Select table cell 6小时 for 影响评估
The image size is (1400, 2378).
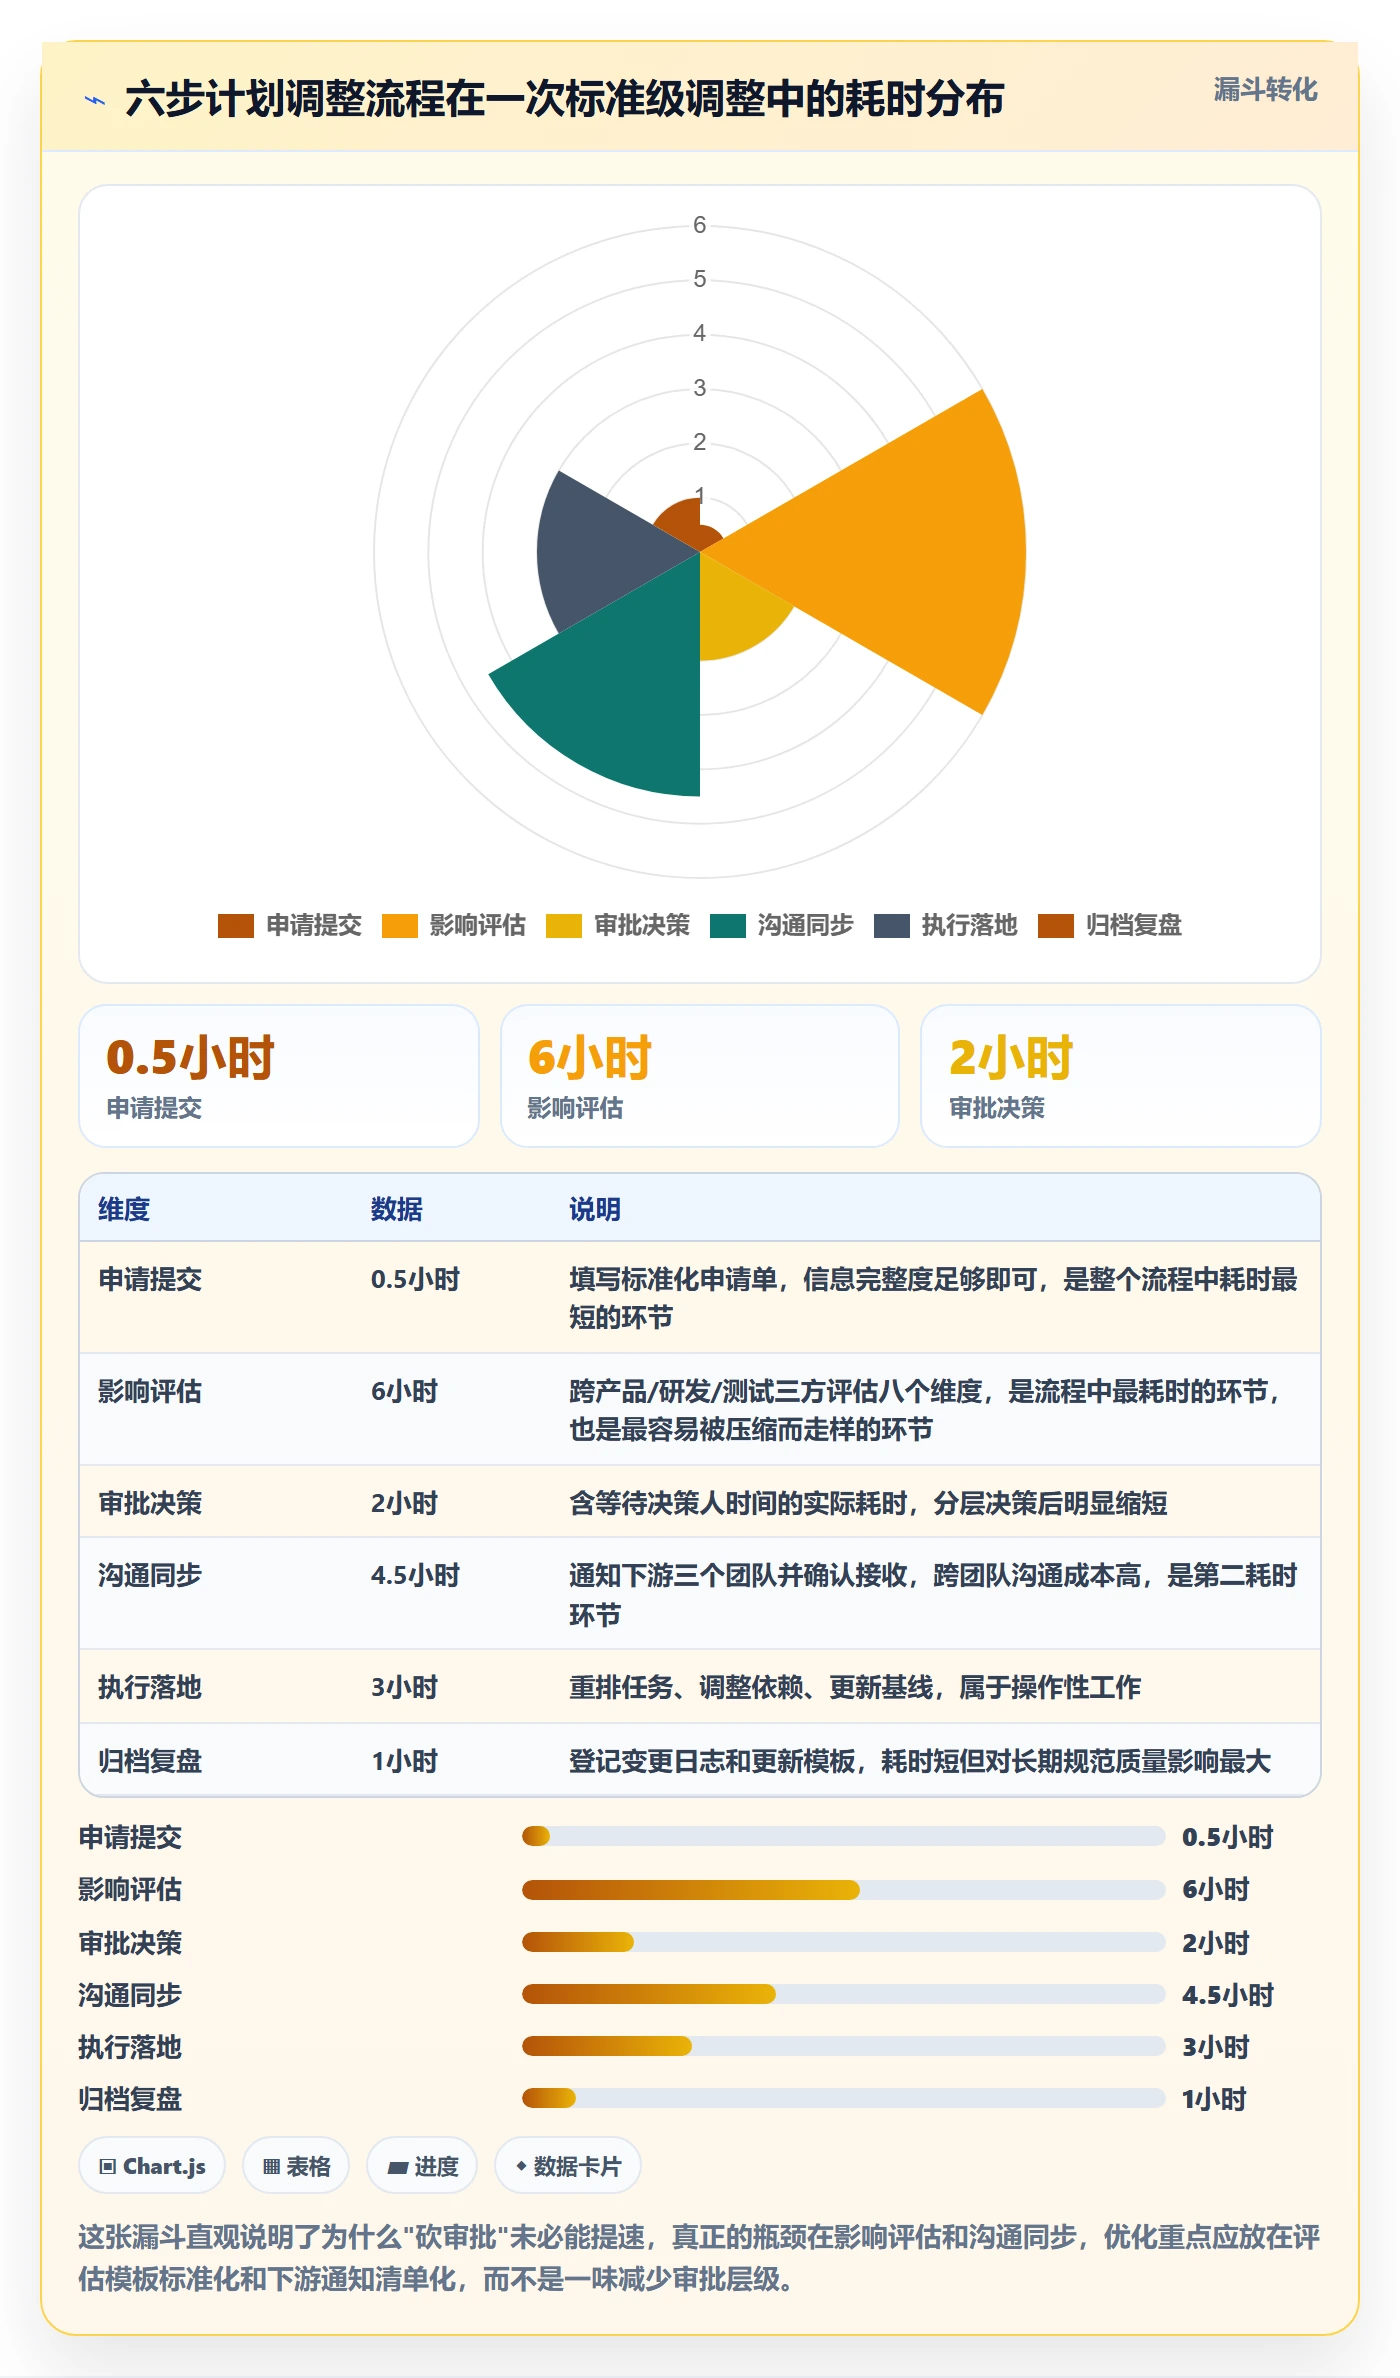[404, 1391]
